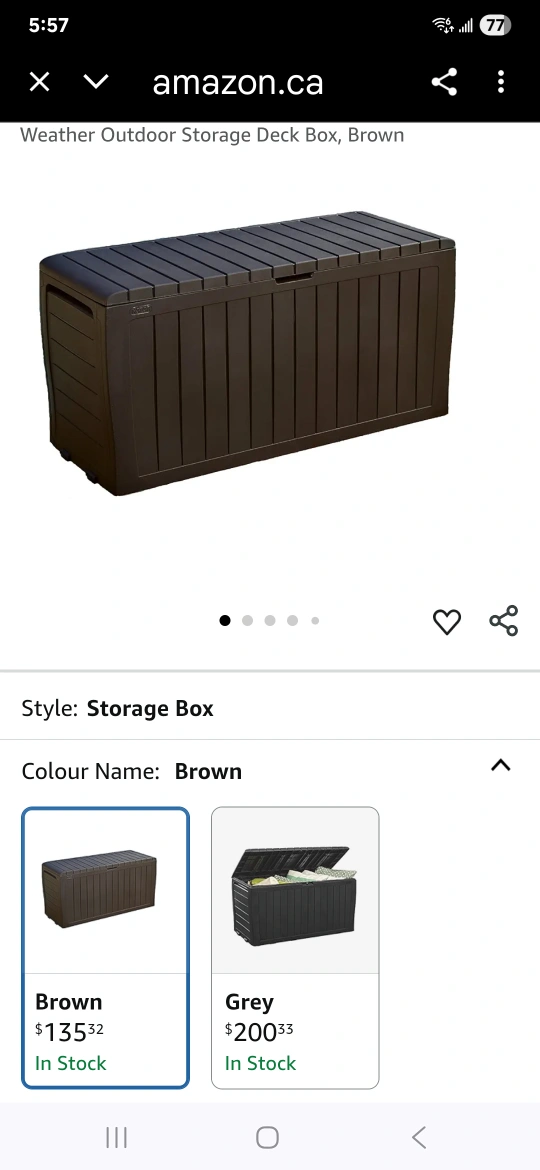Expand the browser tab dropdown chevron

[x=96, y=81]
